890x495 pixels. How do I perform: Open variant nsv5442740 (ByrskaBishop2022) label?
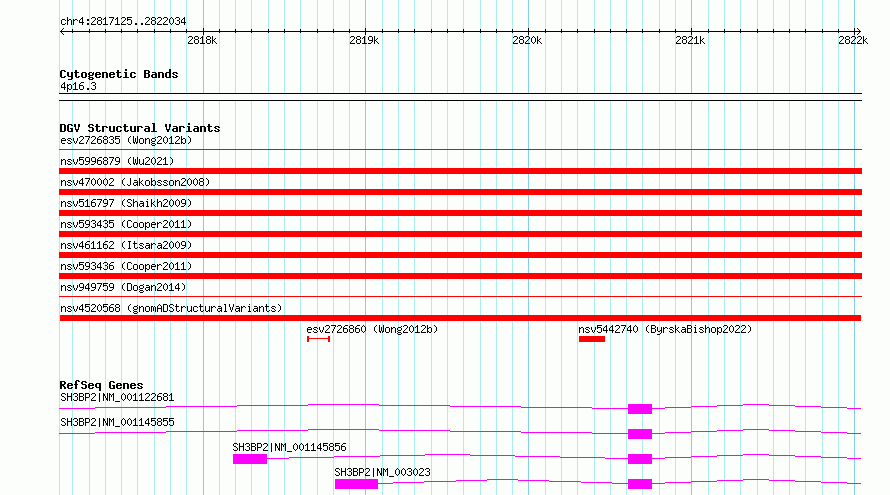tap(665, 329)
